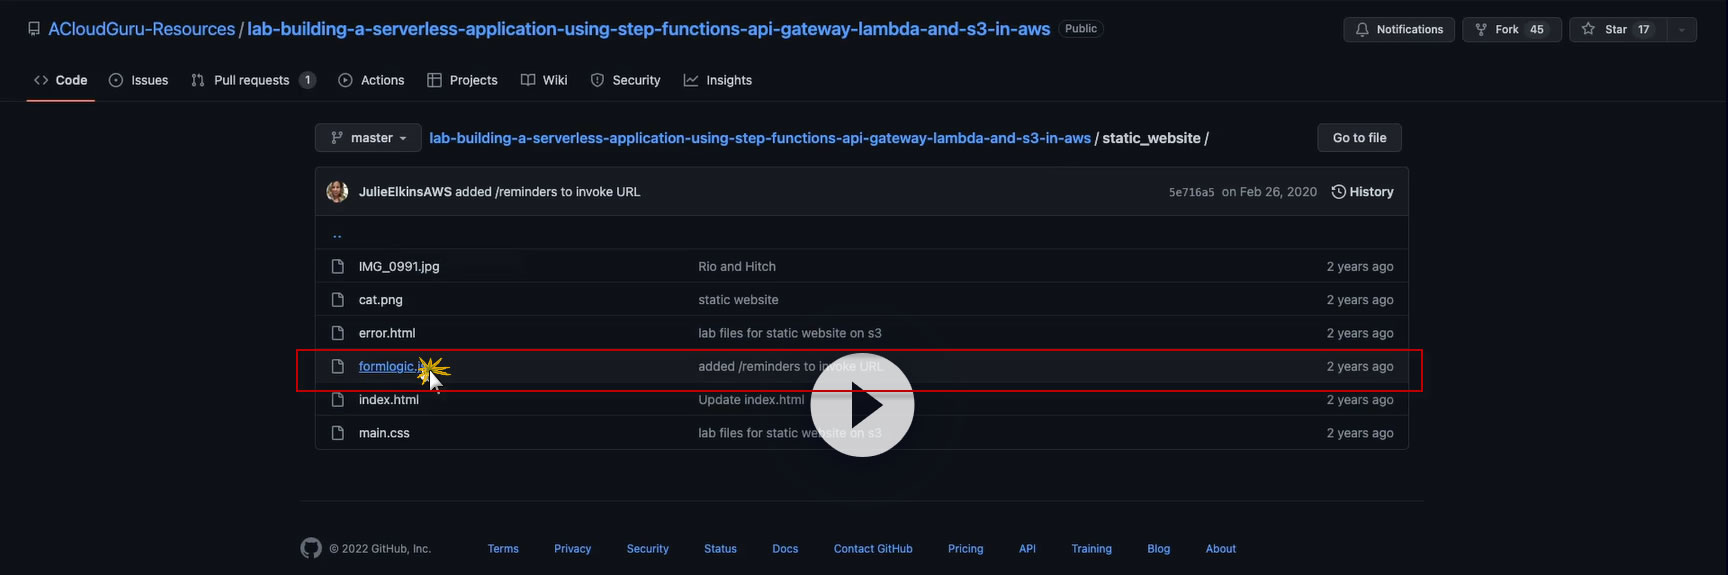Navigate to parent directory with two dots
The height and width of the screenshot is (575, 1728).
coord(337,236)
